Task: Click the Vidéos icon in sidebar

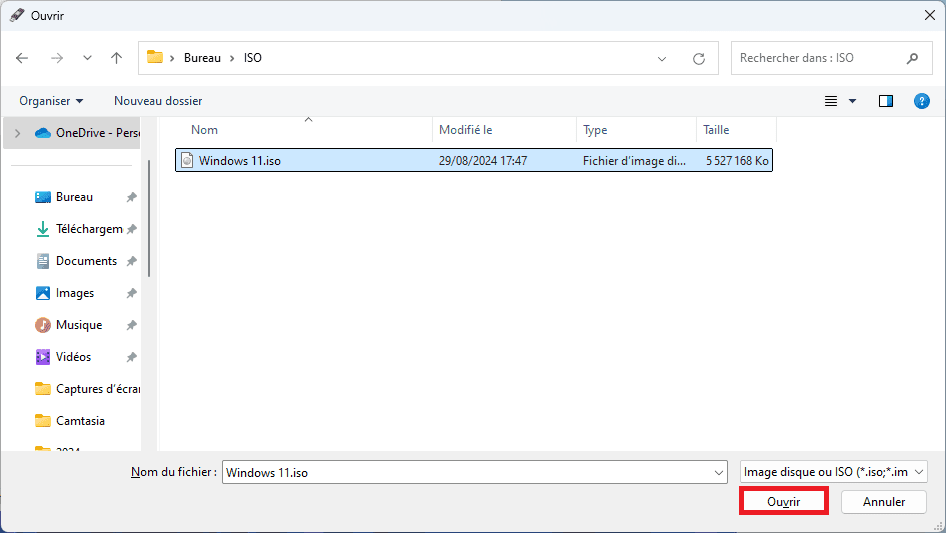Action: (42, 357)
